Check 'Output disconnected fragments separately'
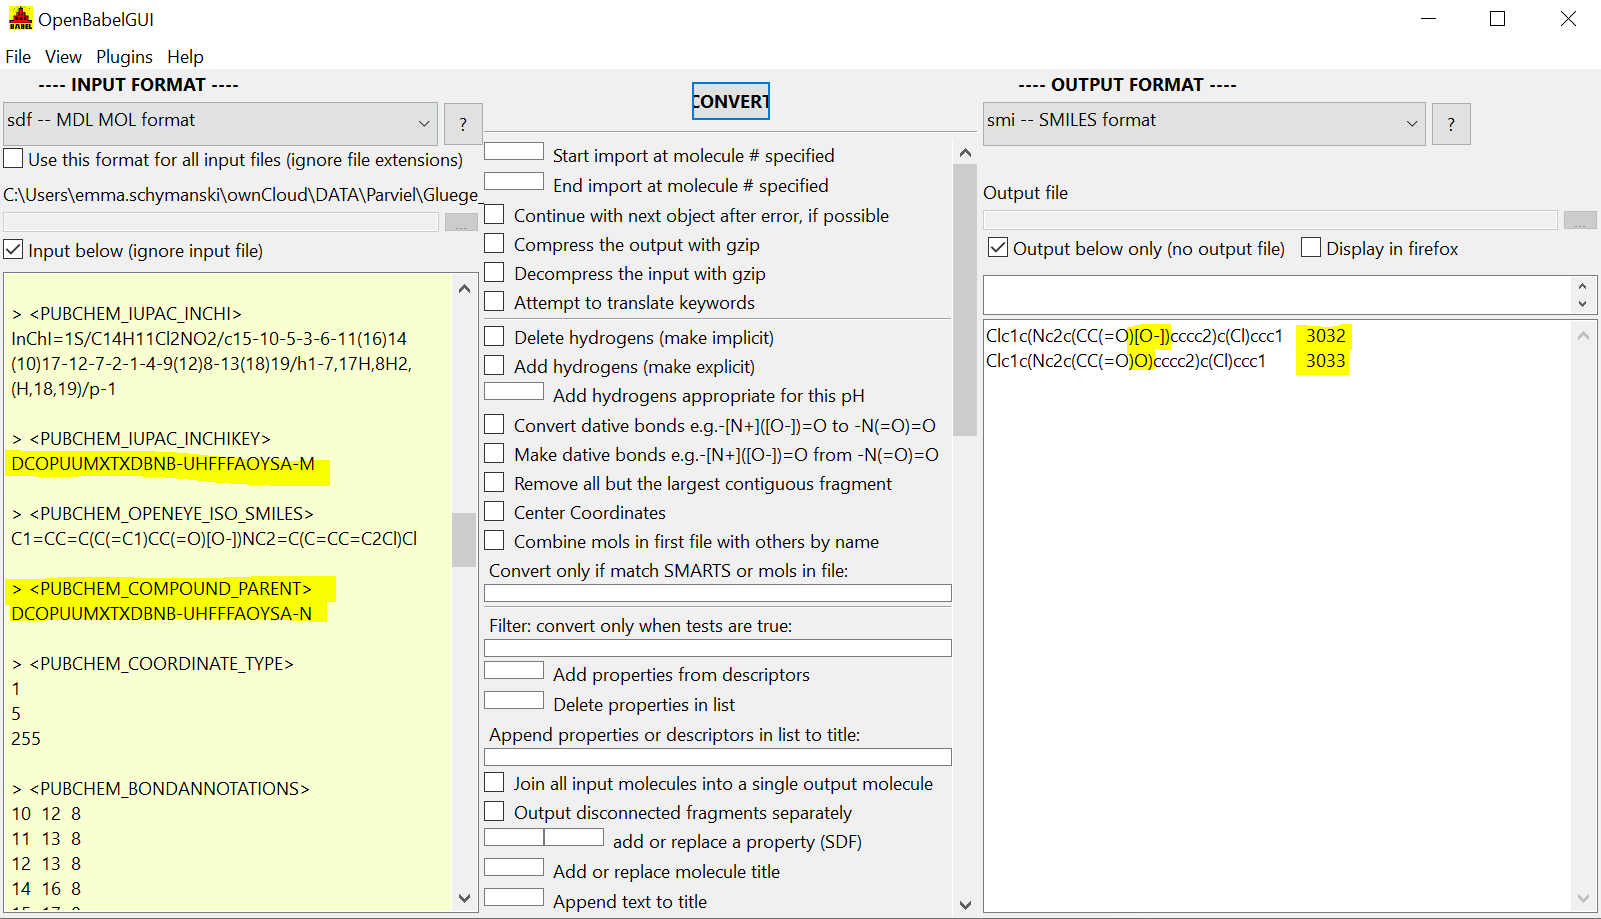The image size is (1601, 919). (x=494, y=812)
